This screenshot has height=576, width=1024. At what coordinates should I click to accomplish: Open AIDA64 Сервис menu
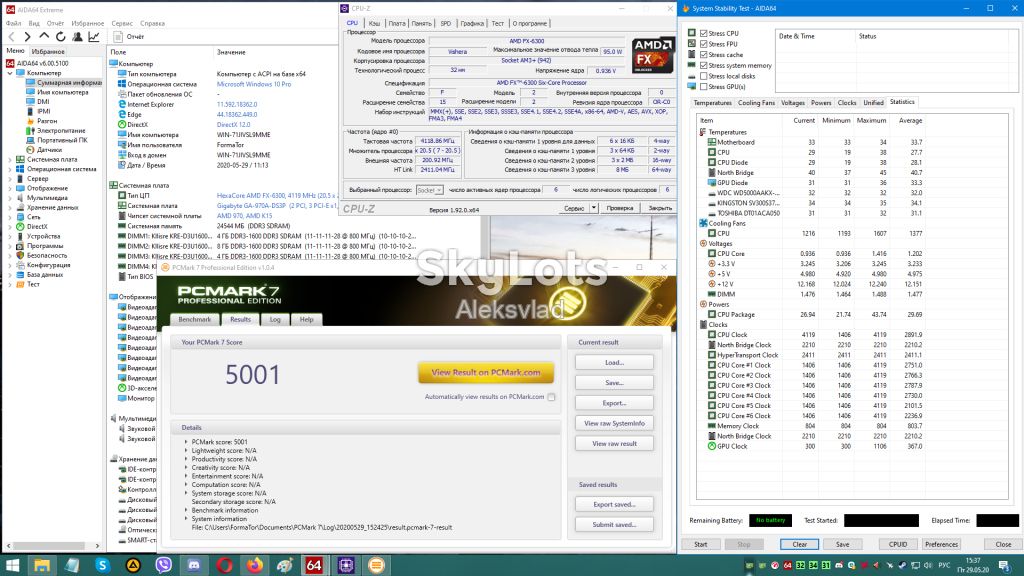(x=122, y=23)
